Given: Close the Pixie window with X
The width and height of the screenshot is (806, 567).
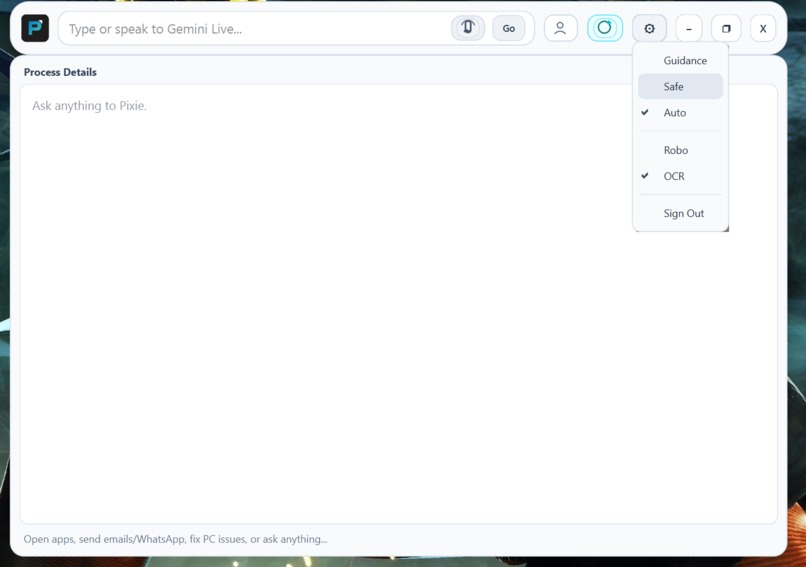Looking at the screenshot, I should click(x=763, y=28).
